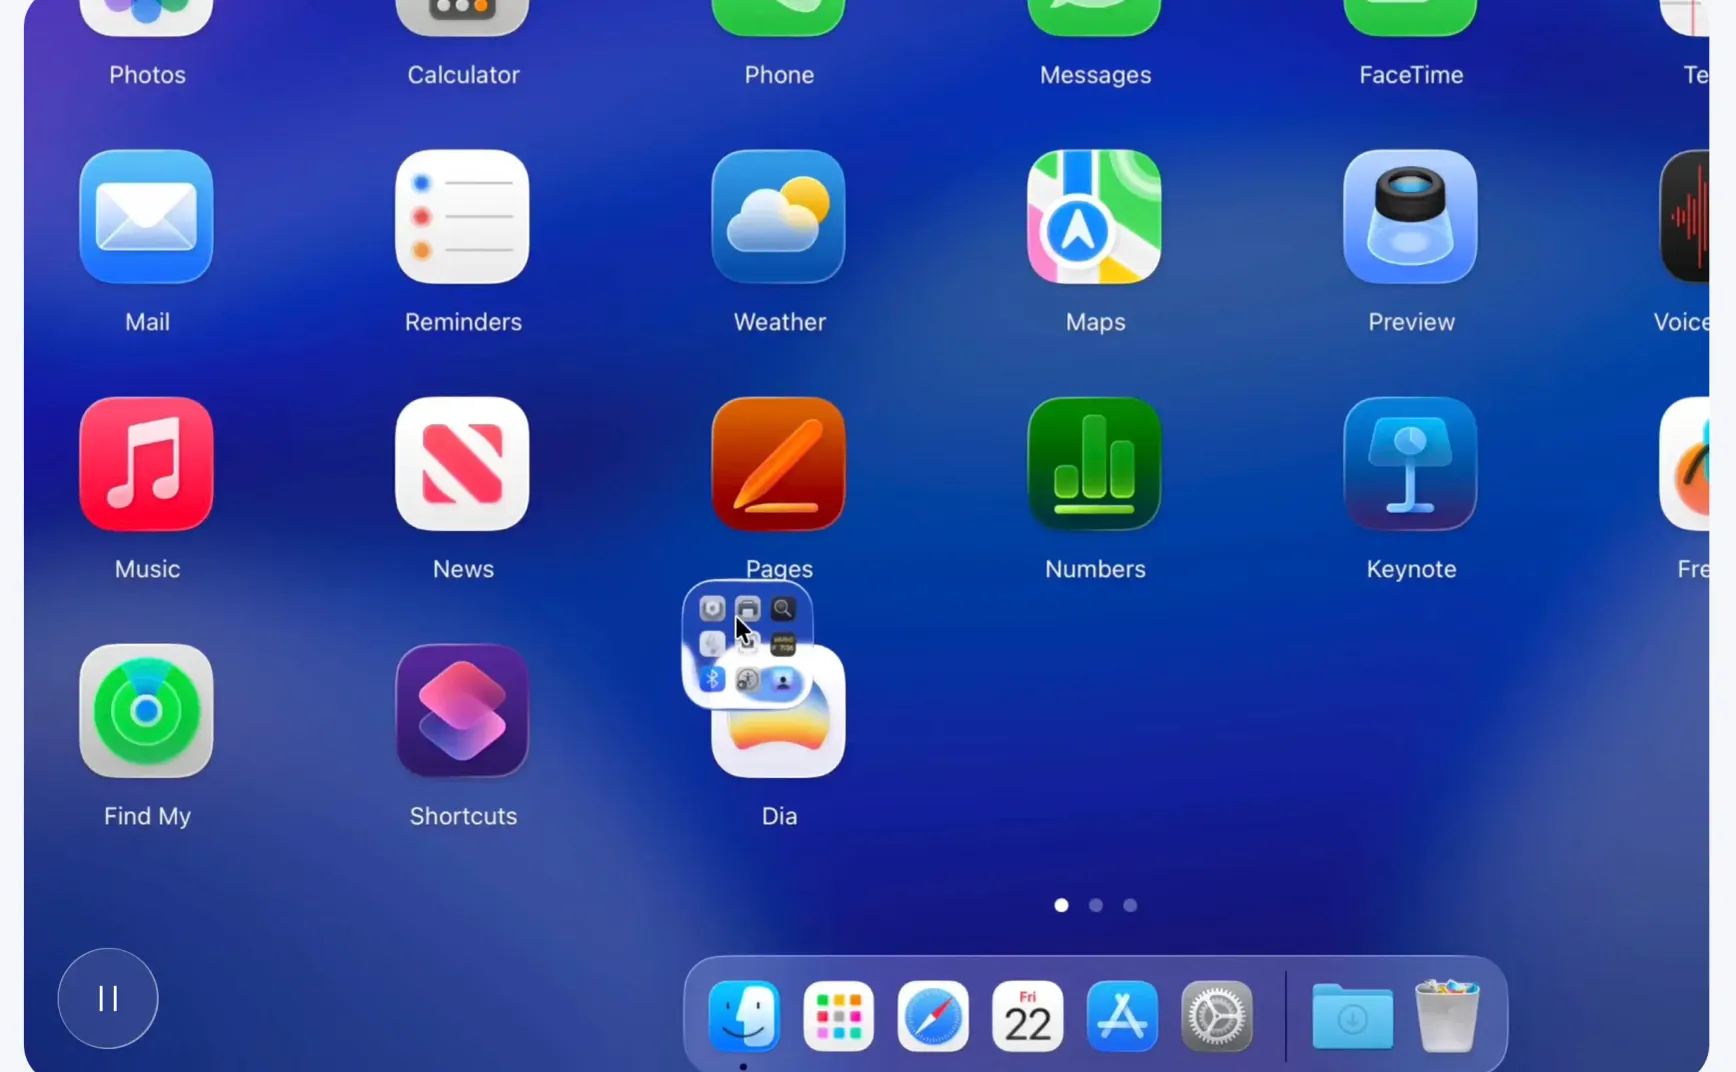
Task: Open the Trash in the Dock
Action: pos(1447,1016)
